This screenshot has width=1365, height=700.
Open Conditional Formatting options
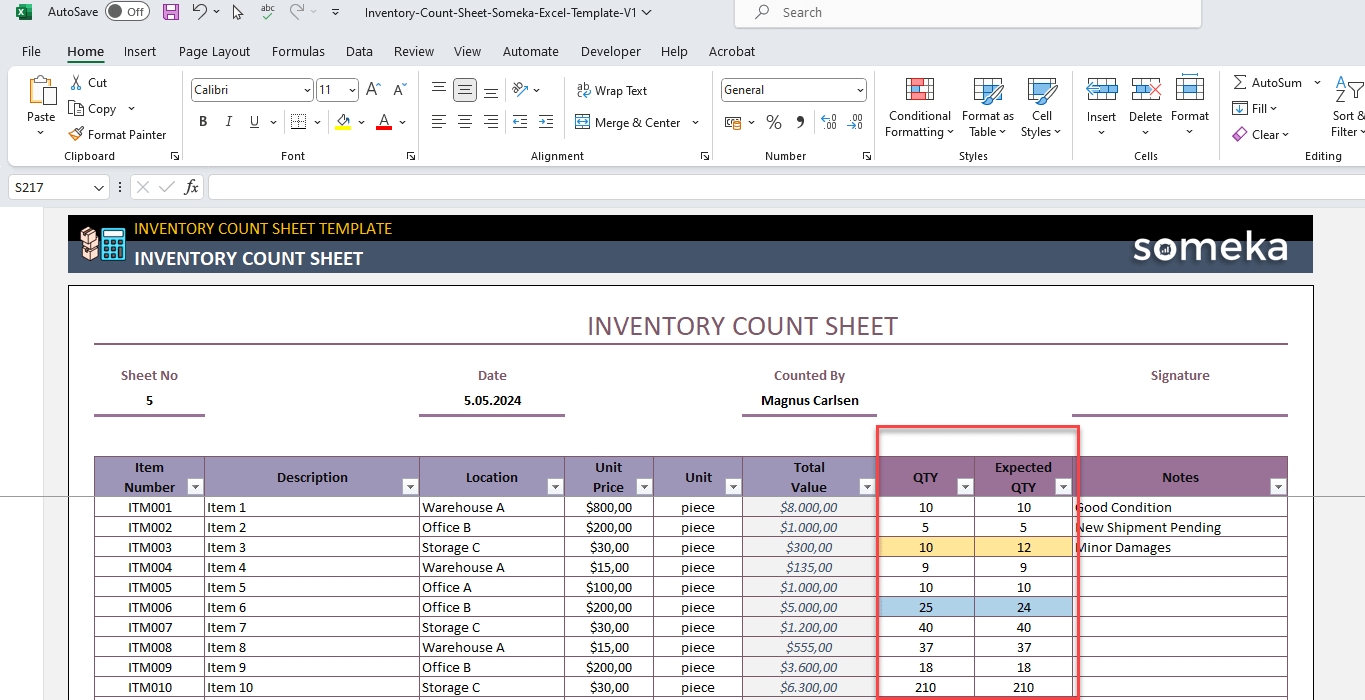(918, 107)
